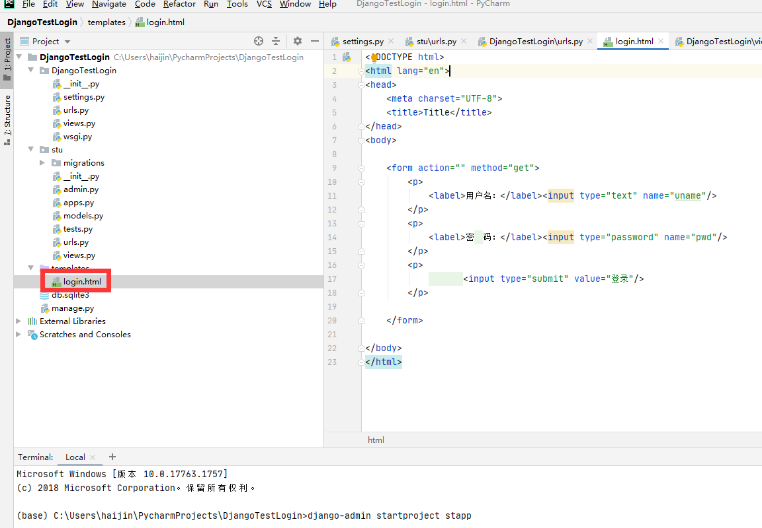This screenshot has width=762, height=528.
Task: Close the DjangoTestLogin\urls.py tab
Action: coord(590,41)
